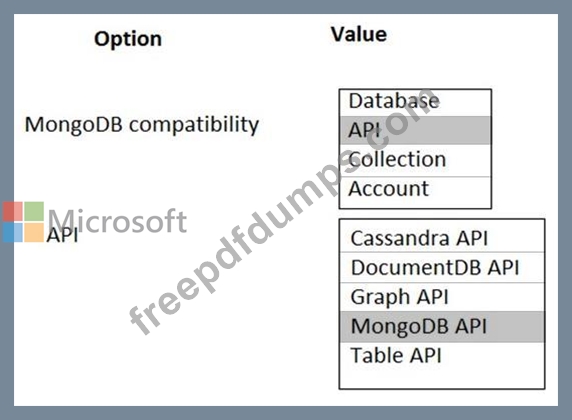Click the Value column header

(x=359, y=35)
